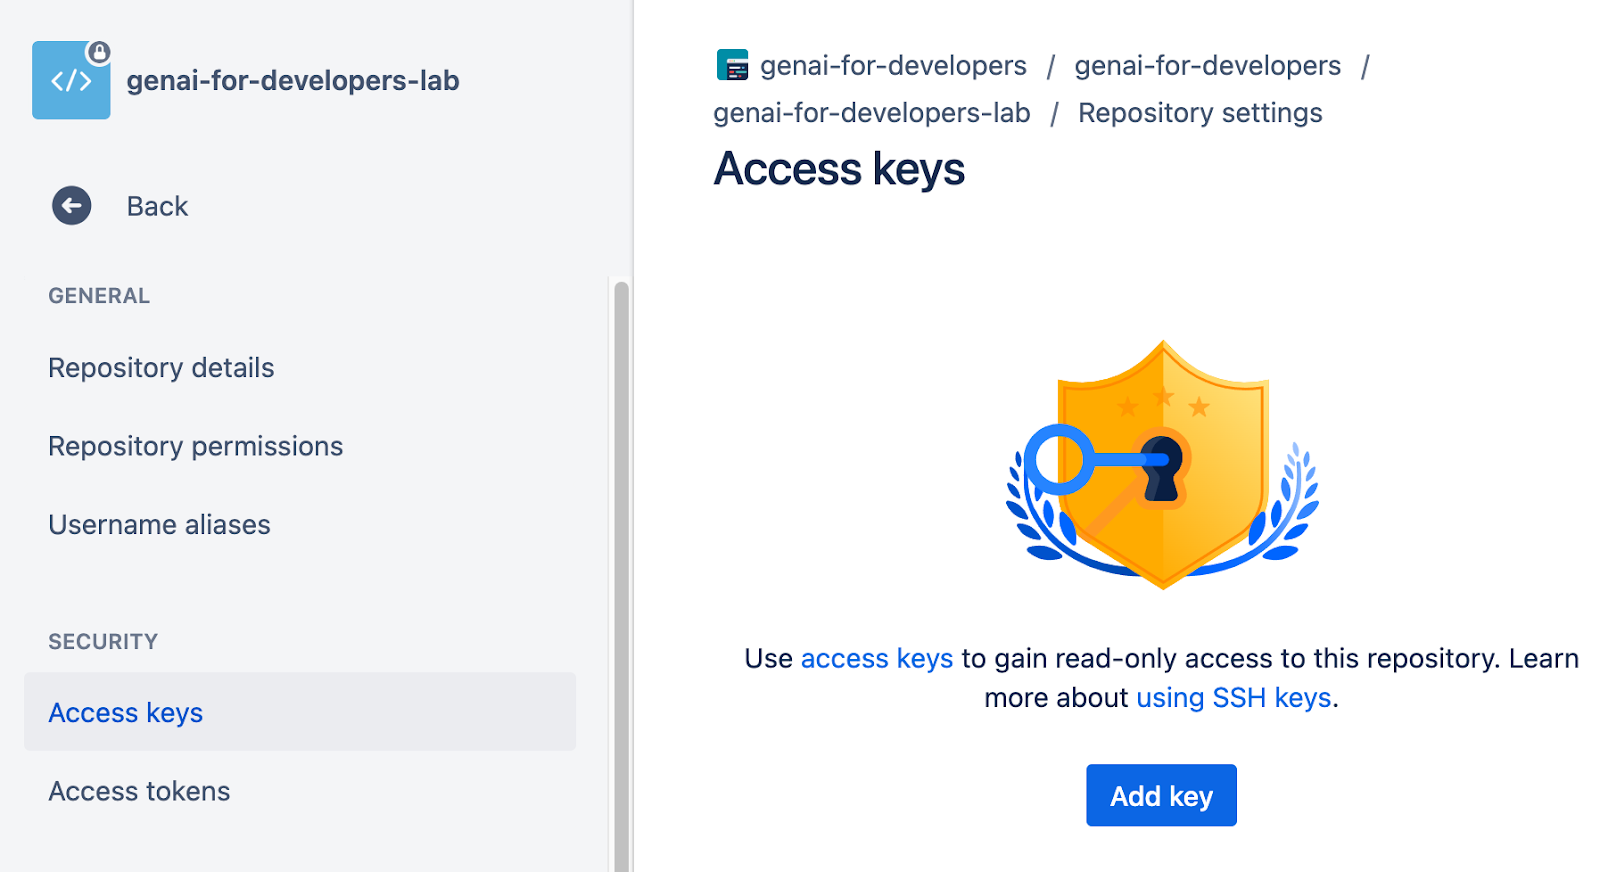Screen dimensions: 1600x872
Task: Click the private lock badge on avatar
Action: (98, 51)
